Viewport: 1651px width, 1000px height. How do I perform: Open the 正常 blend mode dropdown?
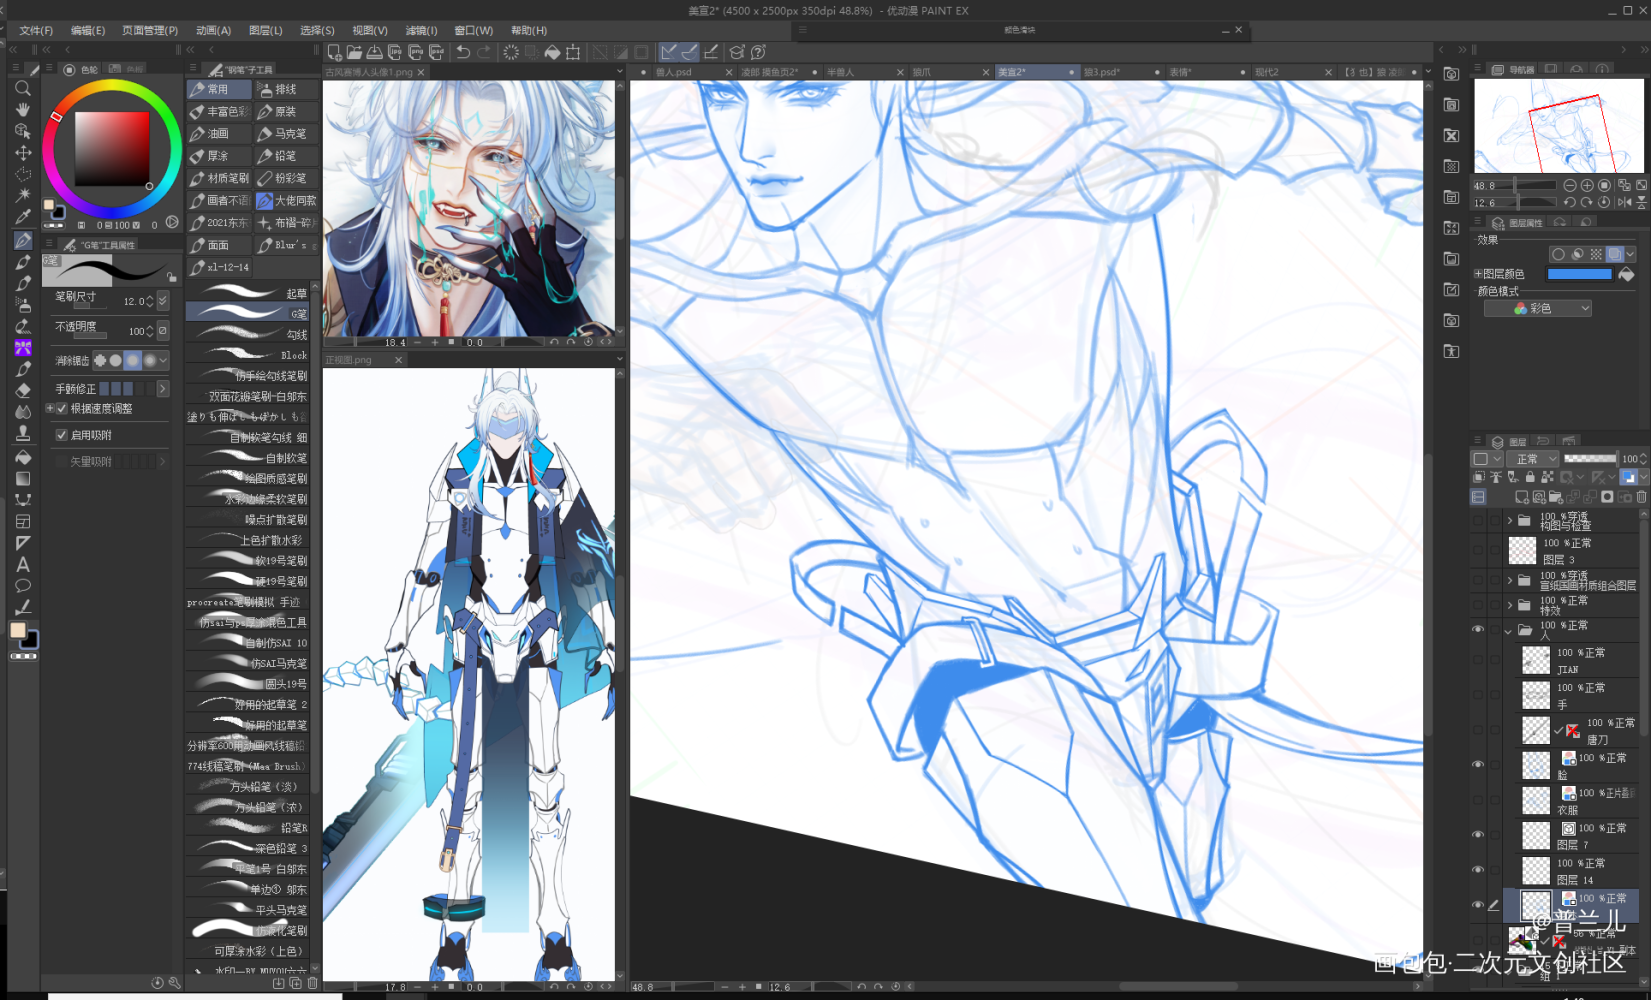(1535, 459)
